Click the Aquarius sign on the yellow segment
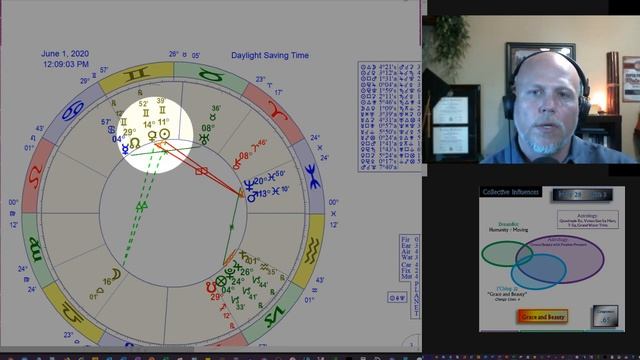The image size is (640, 360). click(311, 250)
